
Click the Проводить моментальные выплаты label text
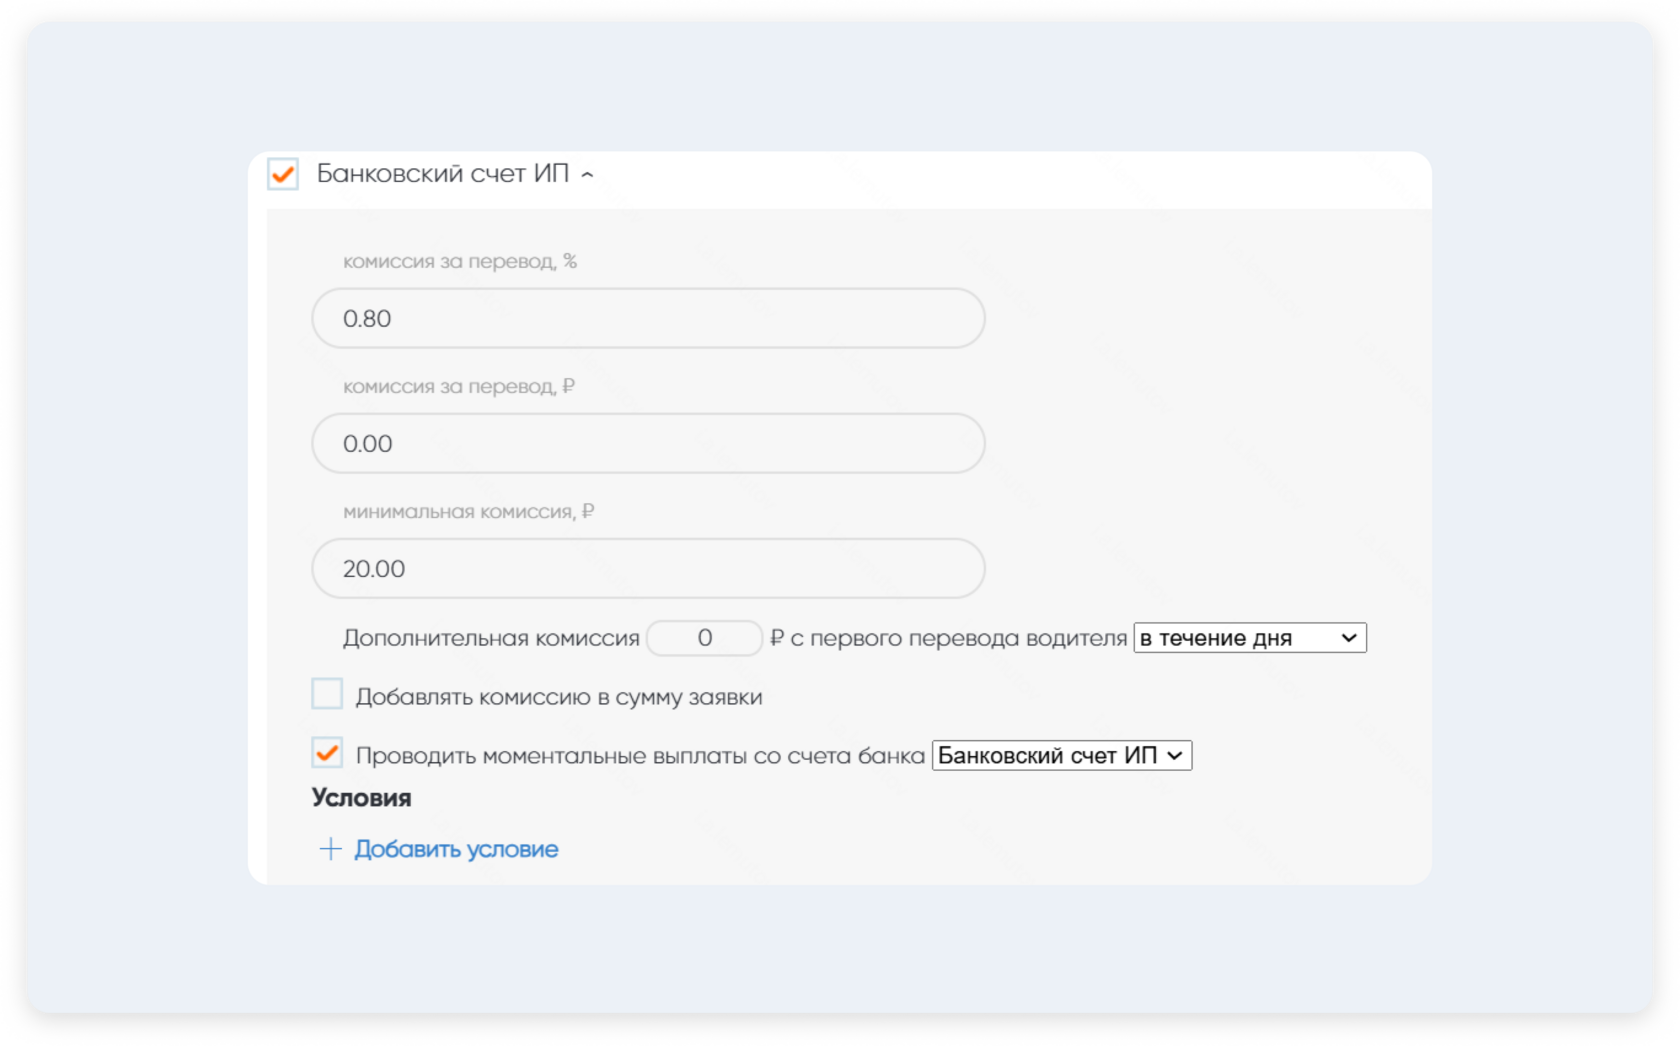coord(640,756)
